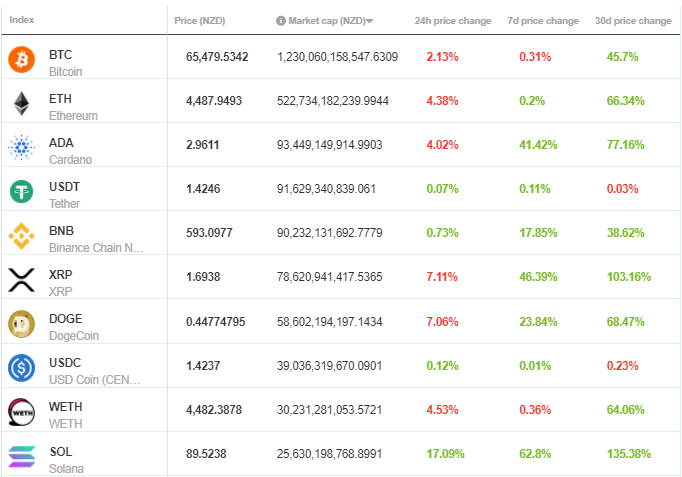Image resolution: width=682 pixels, height=477 pixels.
Task: Sort by 30d price change header
Action: [x=633, y=20]
